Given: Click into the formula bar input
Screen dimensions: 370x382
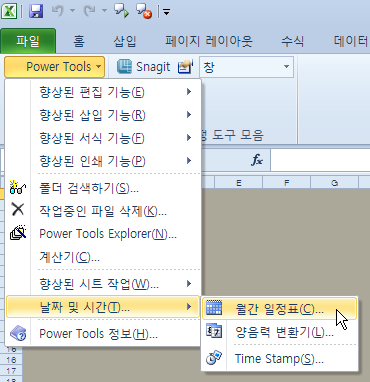Looking at the screenshot, I should pyautogui.click(x=320, y=160).
